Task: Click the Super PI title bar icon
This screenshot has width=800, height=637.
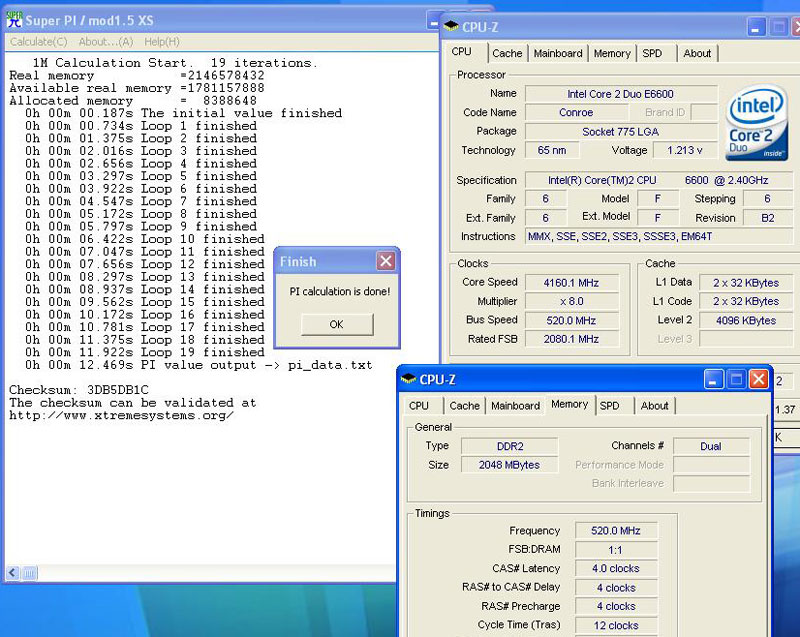Action: (x=14, y=20)
